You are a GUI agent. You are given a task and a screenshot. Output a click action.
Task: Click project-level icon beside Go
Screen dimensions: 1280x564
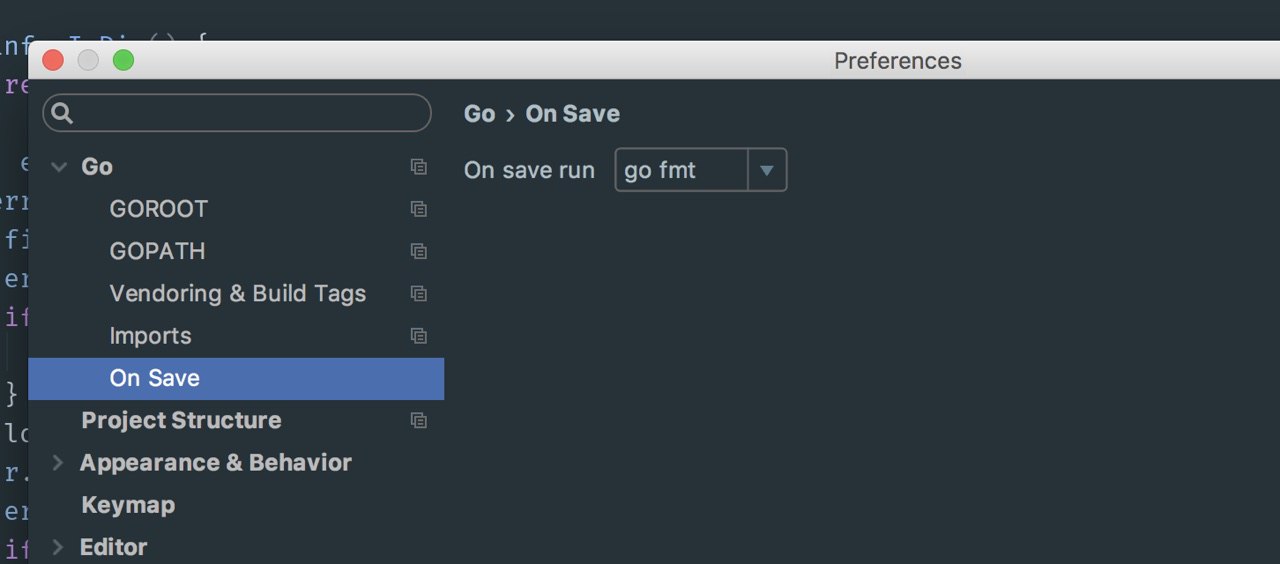(x=419, y=167)
